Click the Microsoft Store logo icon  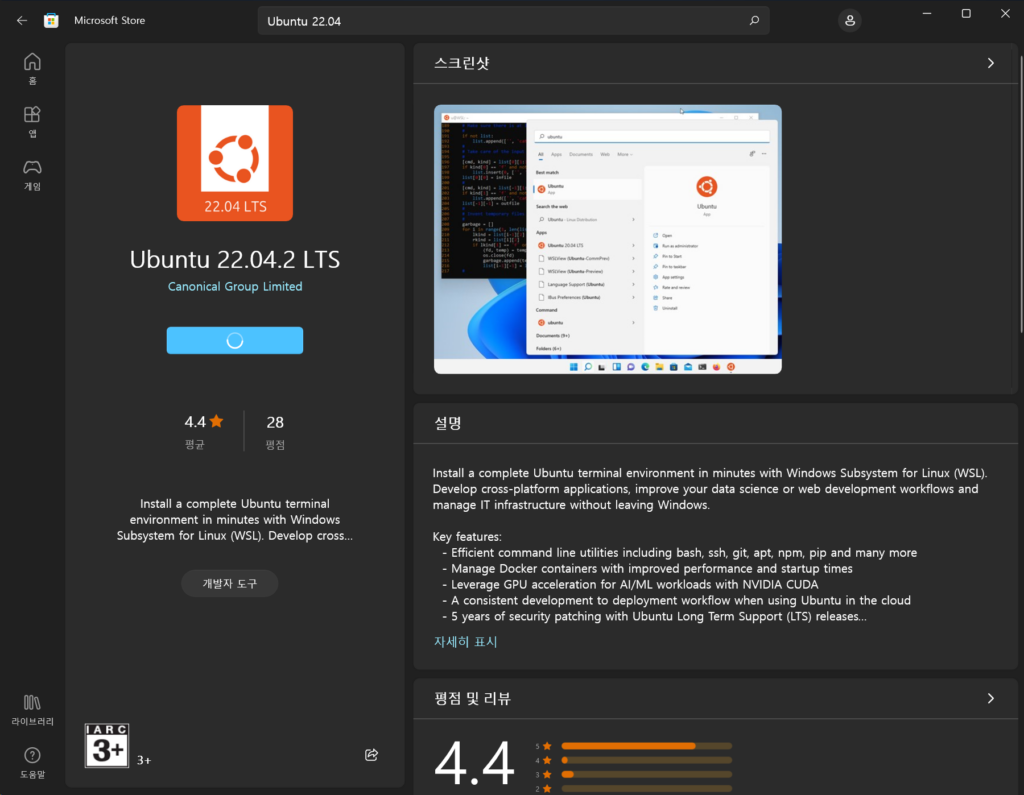point(51,20)
